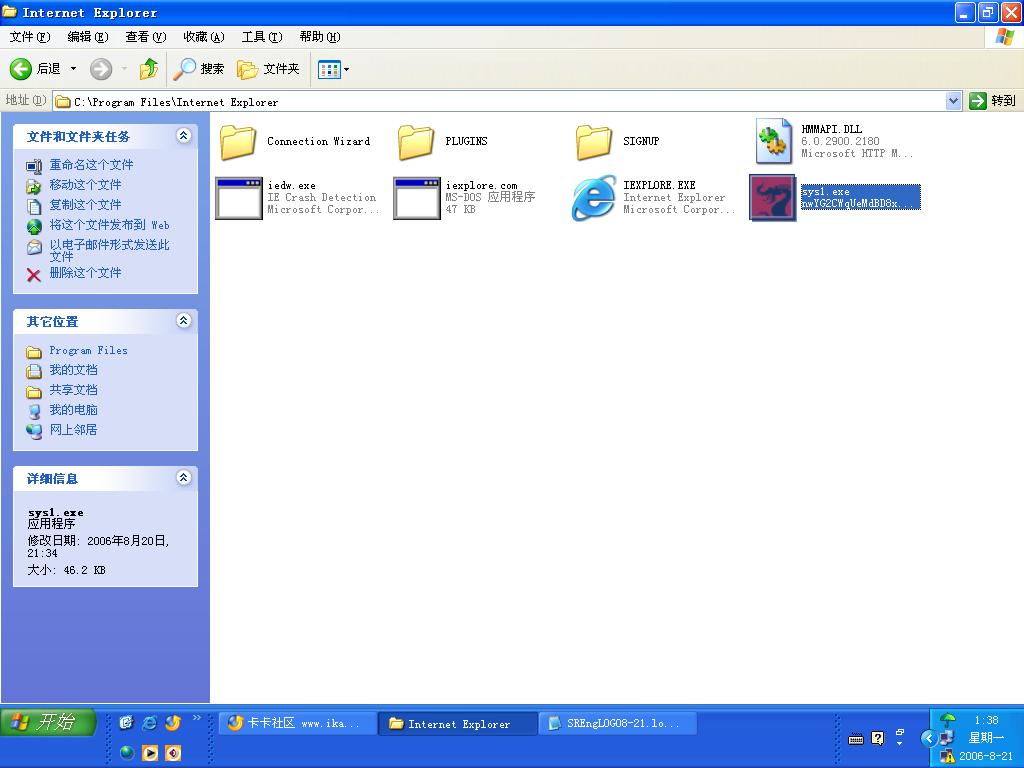
Task: Open 网上邻居 in other places
Action: click(74, 430)
